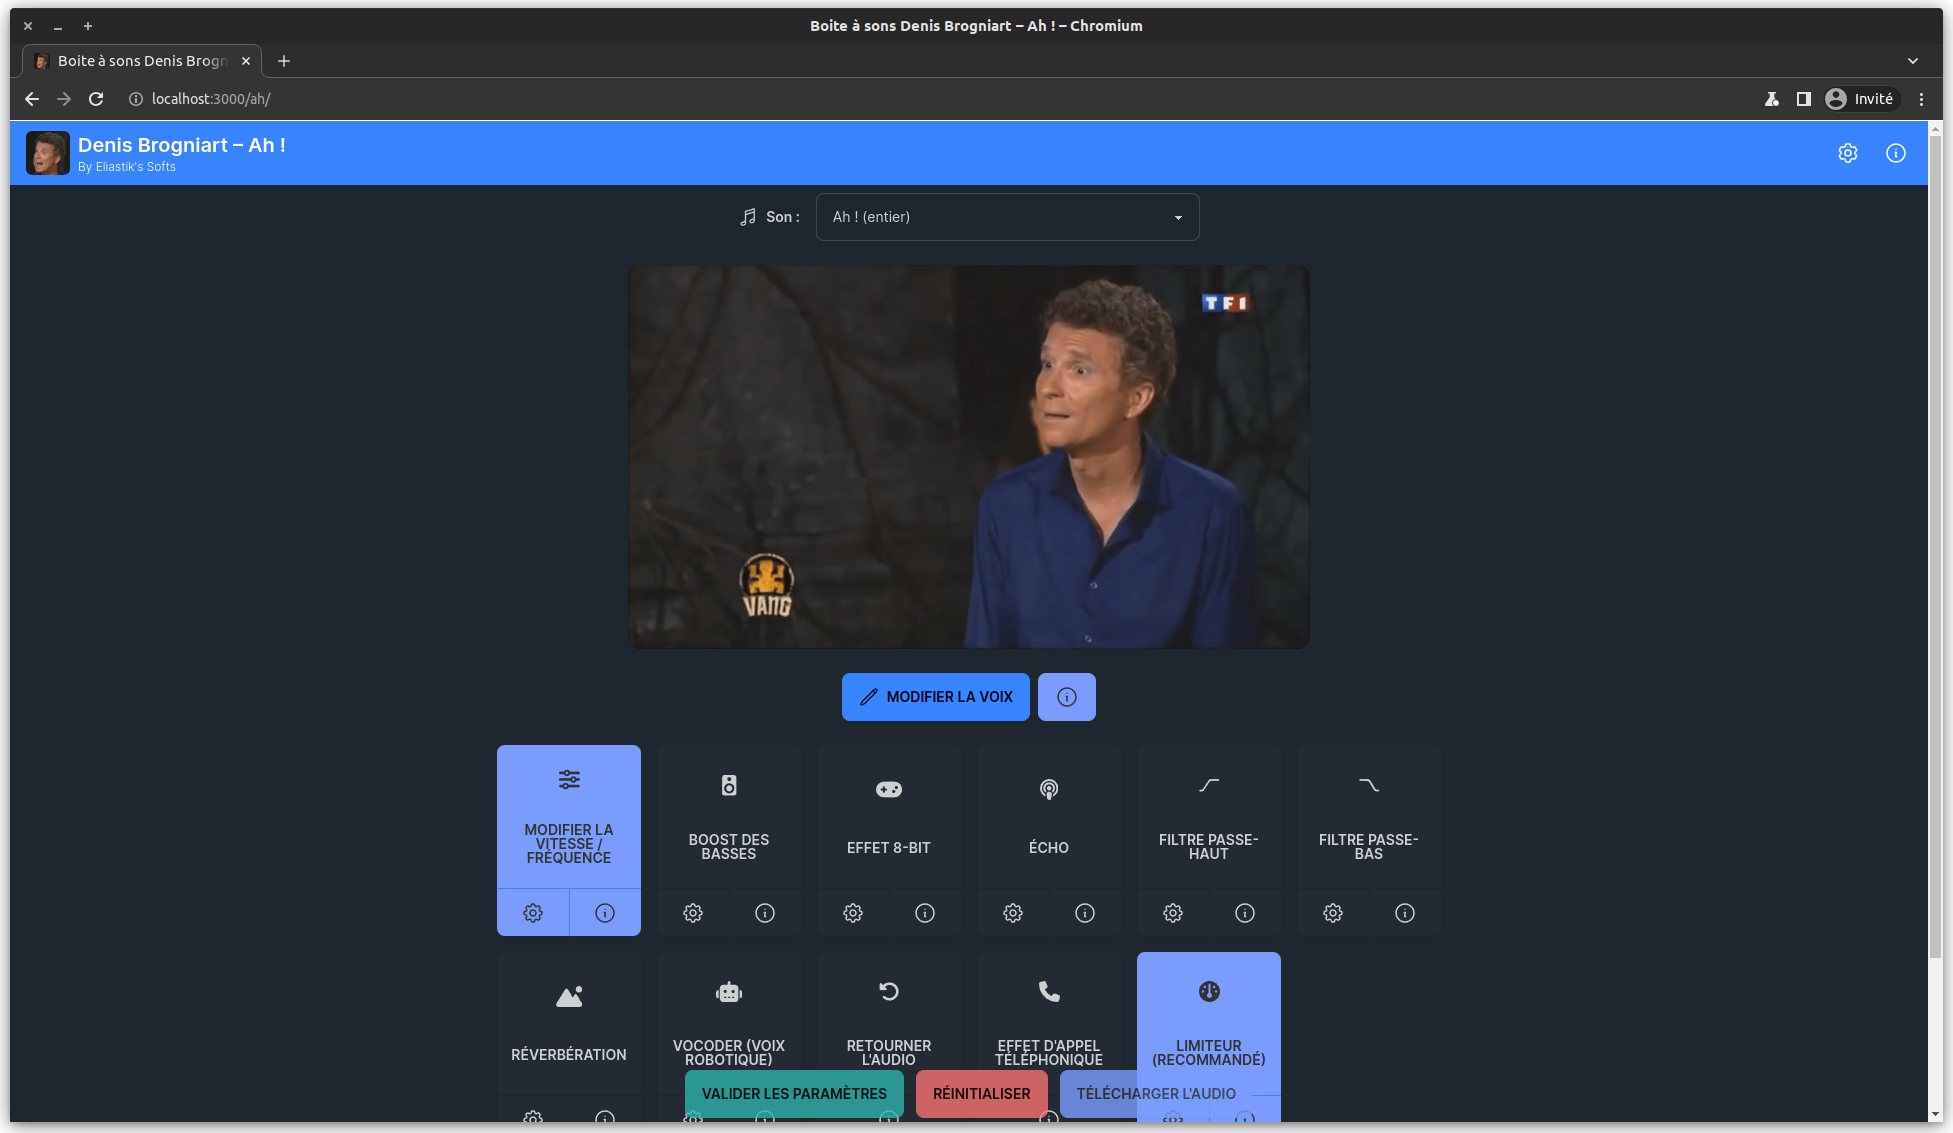Expand the Chromium tab search chevron
1953x1133 pixels.
pyautogui.click(x=1912, y=61)
